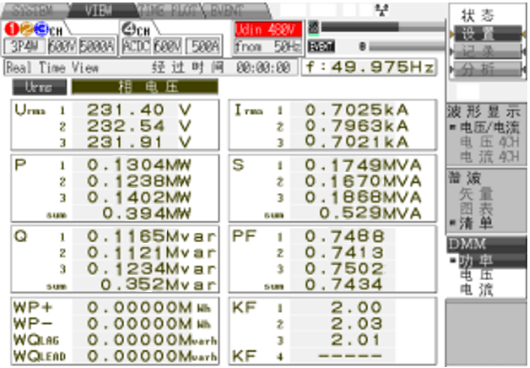
Task: Select 清单 list view under harmonics
Action: click(476, 224)
